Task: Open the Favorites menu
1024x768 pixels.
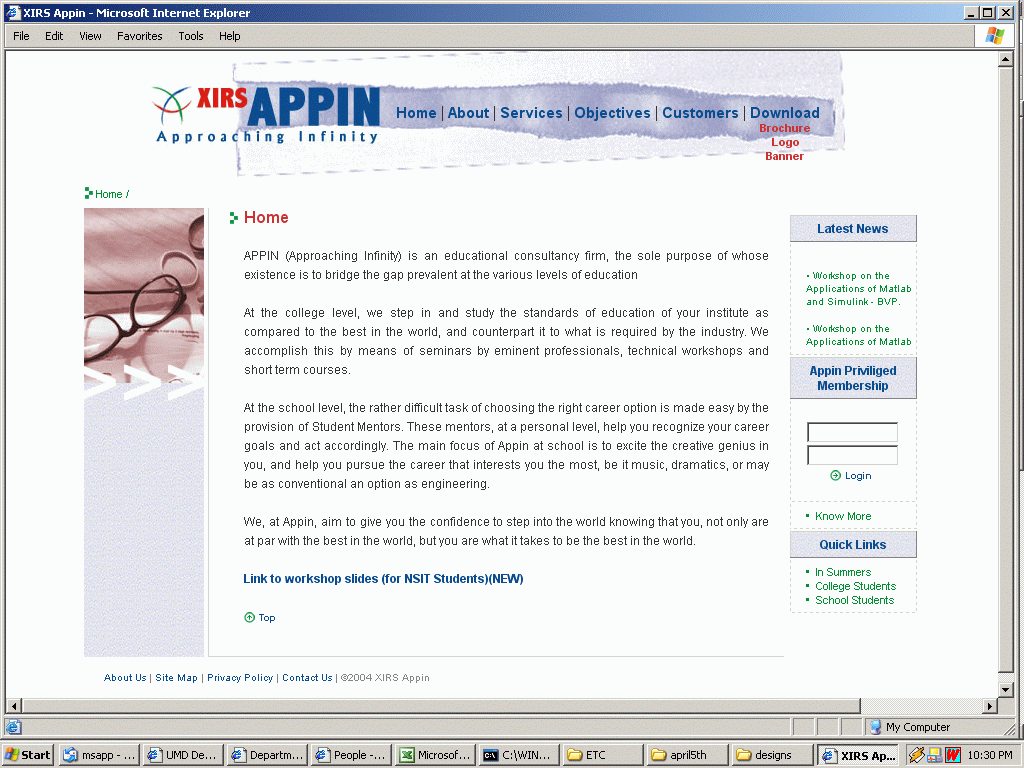Action: point(140,36)
